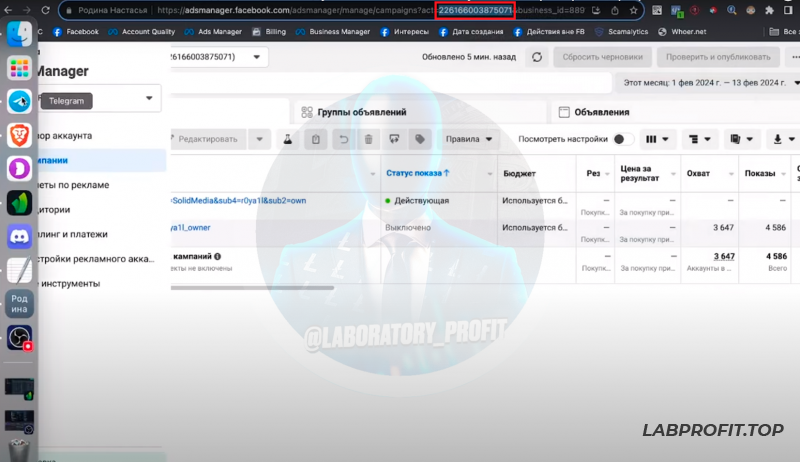The width and height of the screenshot is (800, 462).
Task: Click the 'Охват' column header
Action: click(x=698, y=173)
